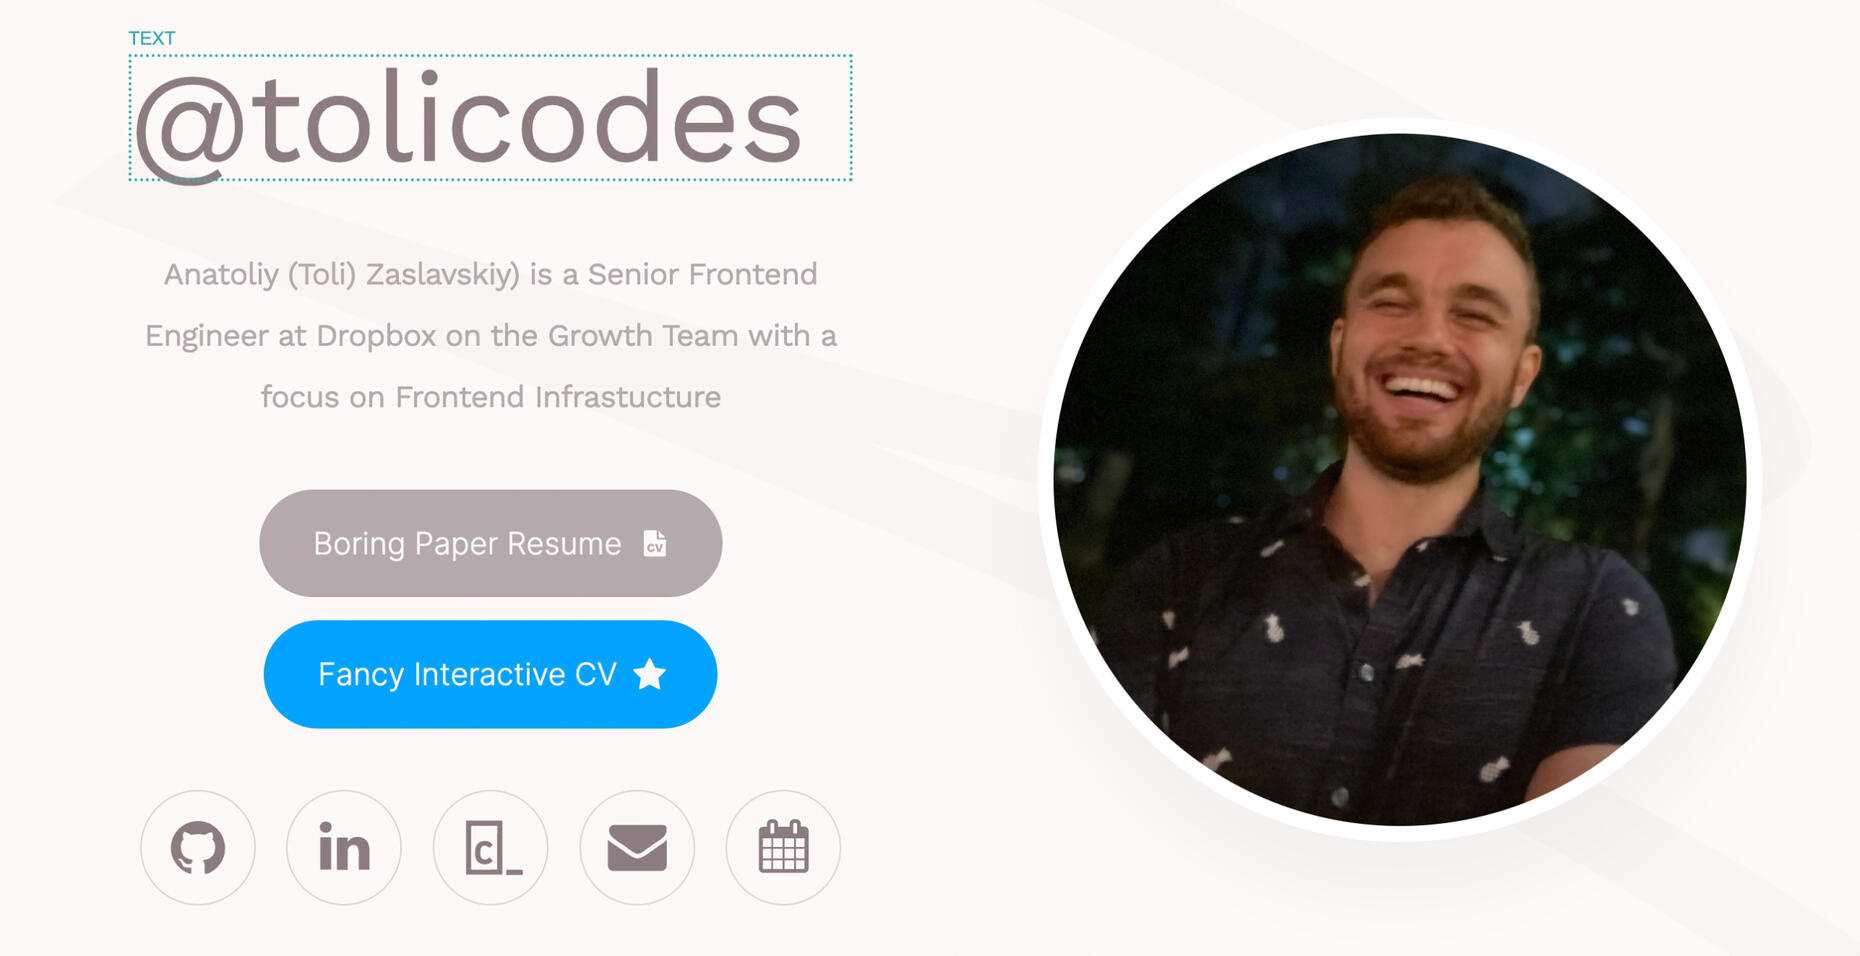Click the CV file icon in the resume button
Image resolution: width=1860 pixels, height=956 pixels.
[x=655, y=543]
